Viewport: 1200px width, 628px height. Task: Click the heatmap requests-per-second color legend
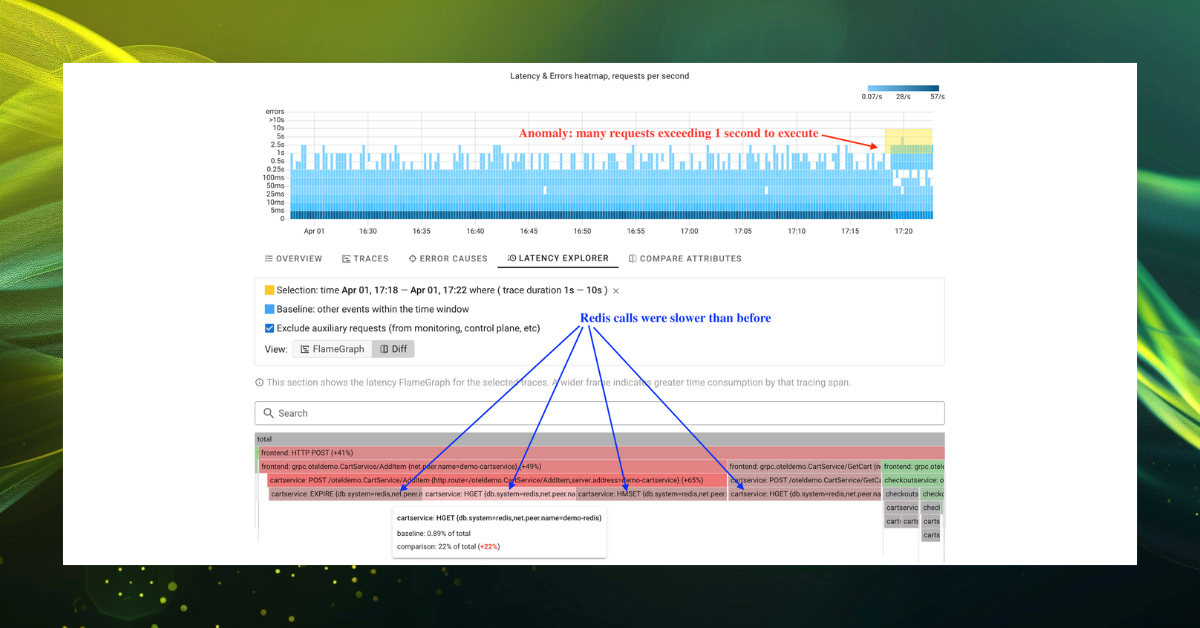903,88
